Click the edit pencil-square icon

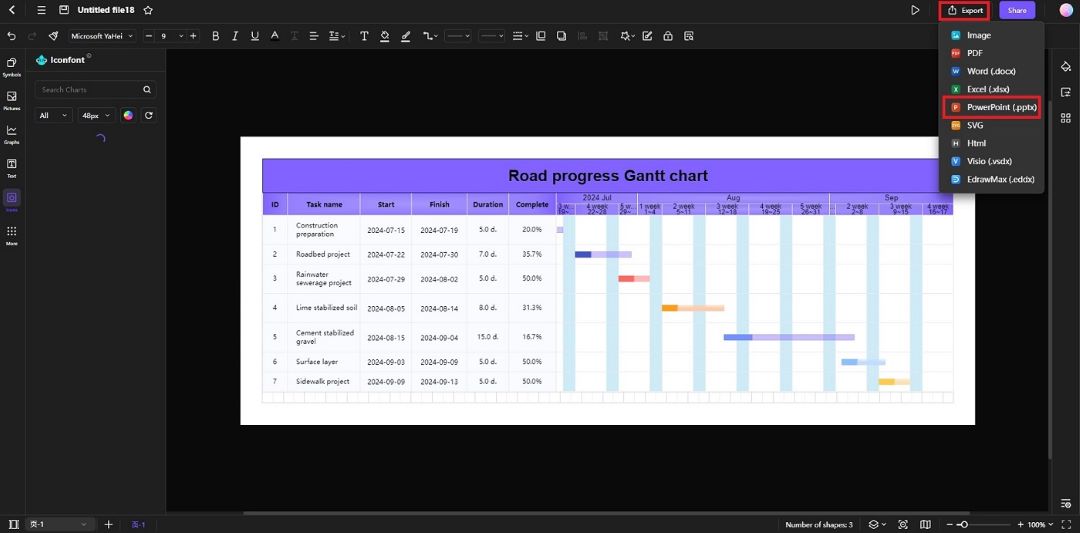(647, 36)
